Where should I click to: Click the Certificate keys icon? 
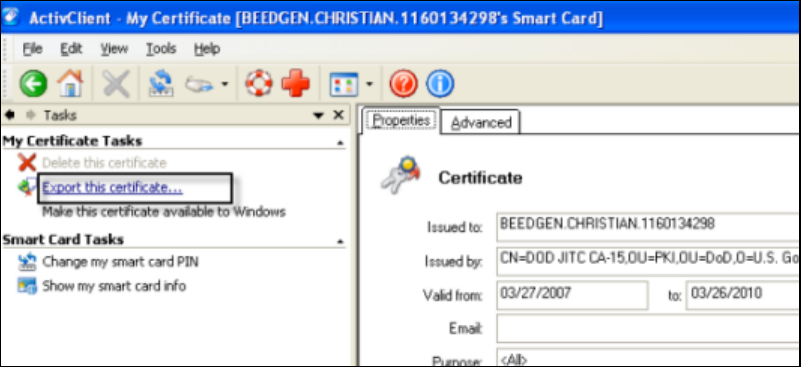tap(400, 176)
